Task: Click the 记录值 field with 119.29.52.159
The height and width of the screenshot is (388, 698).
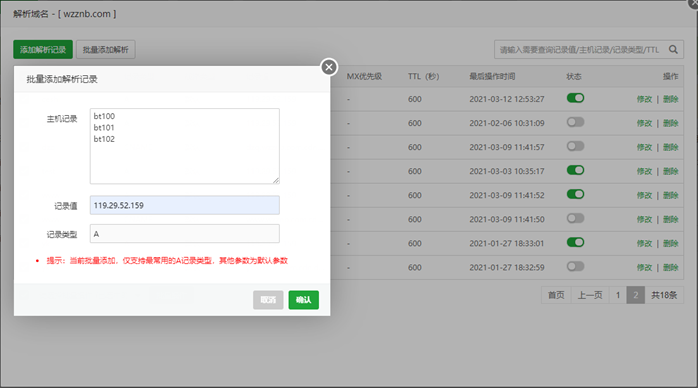Action: point(185,205)
